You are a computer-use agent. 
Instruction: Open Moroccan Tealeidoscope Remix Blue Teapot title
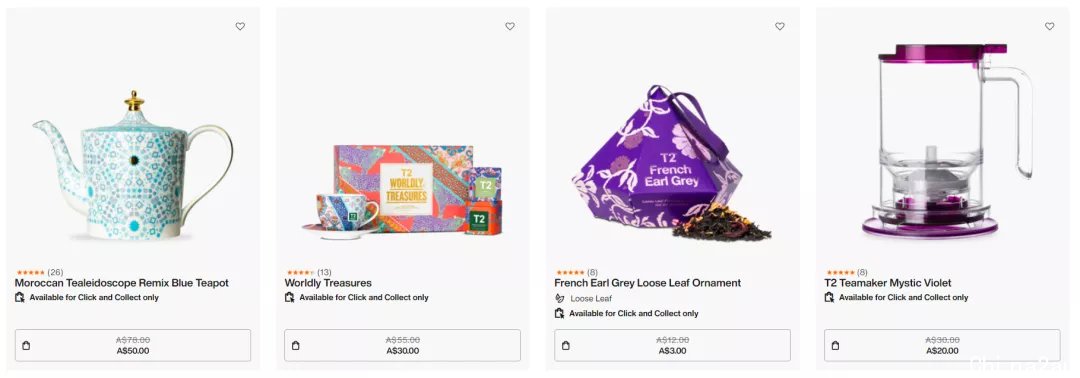pos(121,283)
